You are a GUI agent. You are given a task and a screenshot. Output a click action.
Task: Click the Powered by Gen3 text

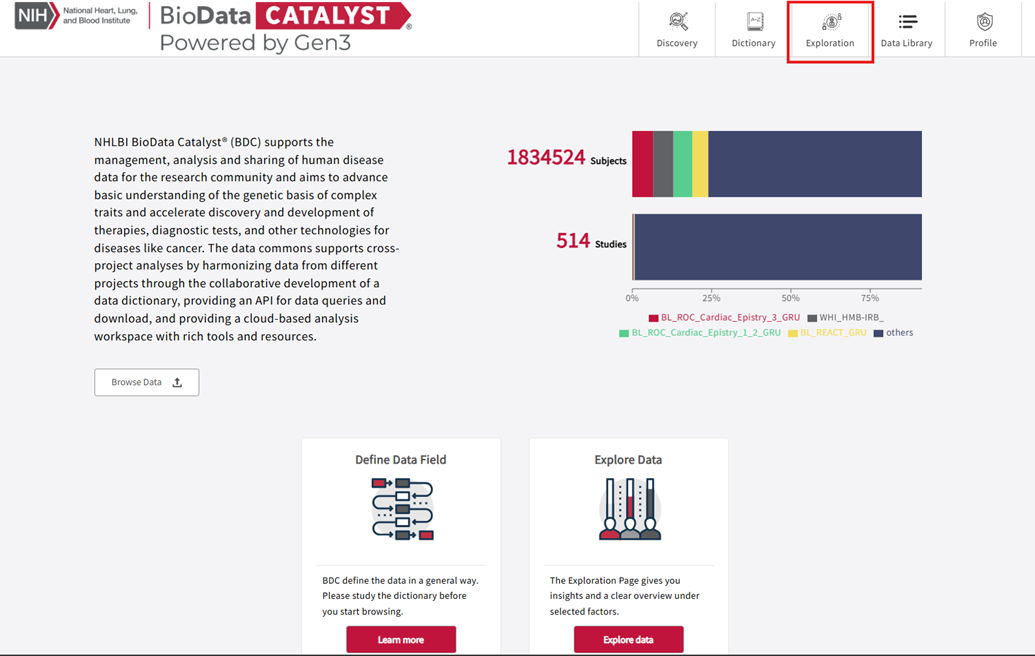tap(255, 43)
